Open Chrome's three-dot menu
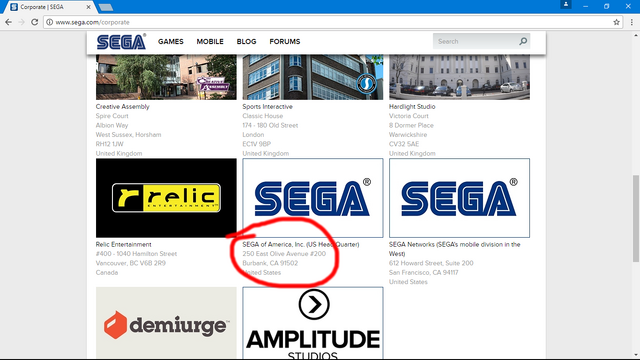Image resolution: width=640 pixels, height=360 pixels. [631, 22]
